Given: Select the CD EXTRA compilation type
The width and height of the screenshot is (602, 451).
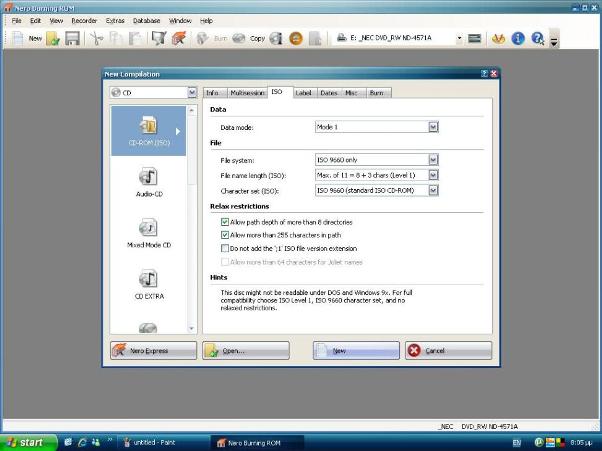Looking at the screenshot, I should [x=149, y=284].
